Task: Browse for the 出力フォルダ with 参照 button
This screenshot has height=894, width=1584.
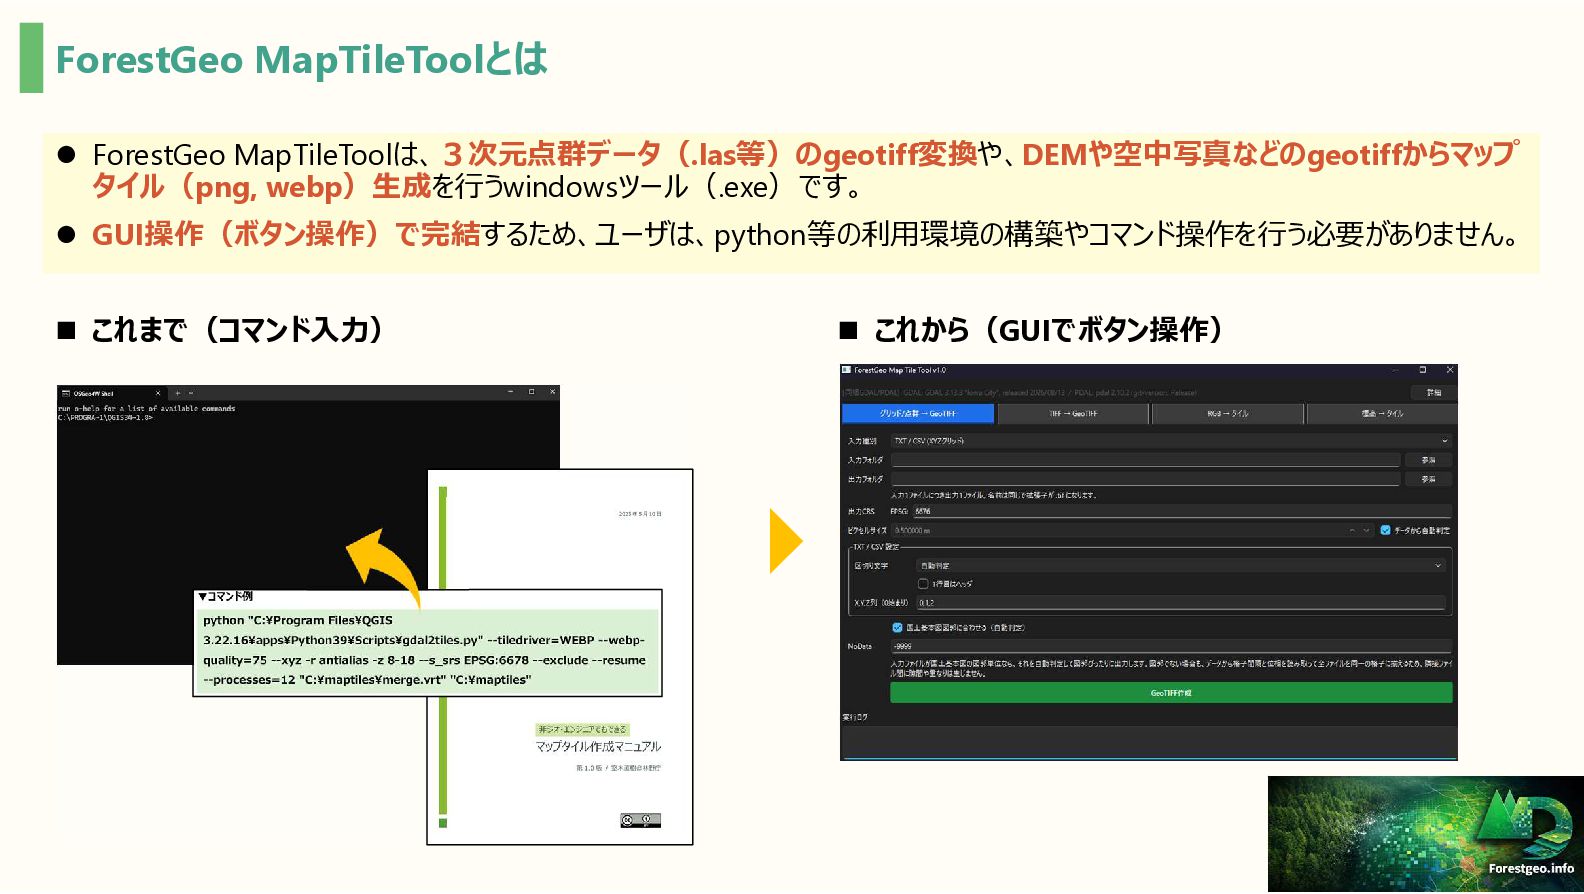Action: pos(1428,479)
